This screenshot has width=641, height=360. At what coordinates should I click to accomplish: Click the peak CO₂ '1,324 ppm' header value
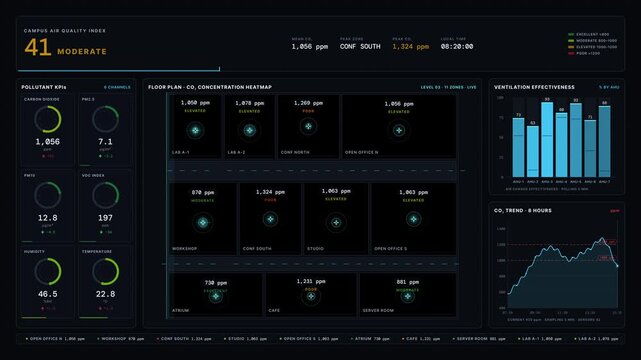click(x=410, y=47)
